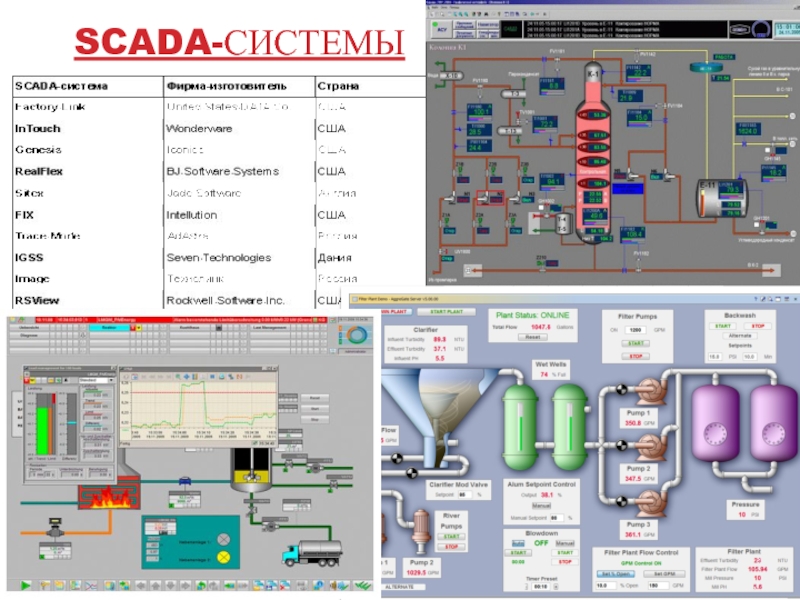Switch Alum Setpoint Control to Manual
The height and width of the screenshot is (600, 800).
(x=541, y=506)
